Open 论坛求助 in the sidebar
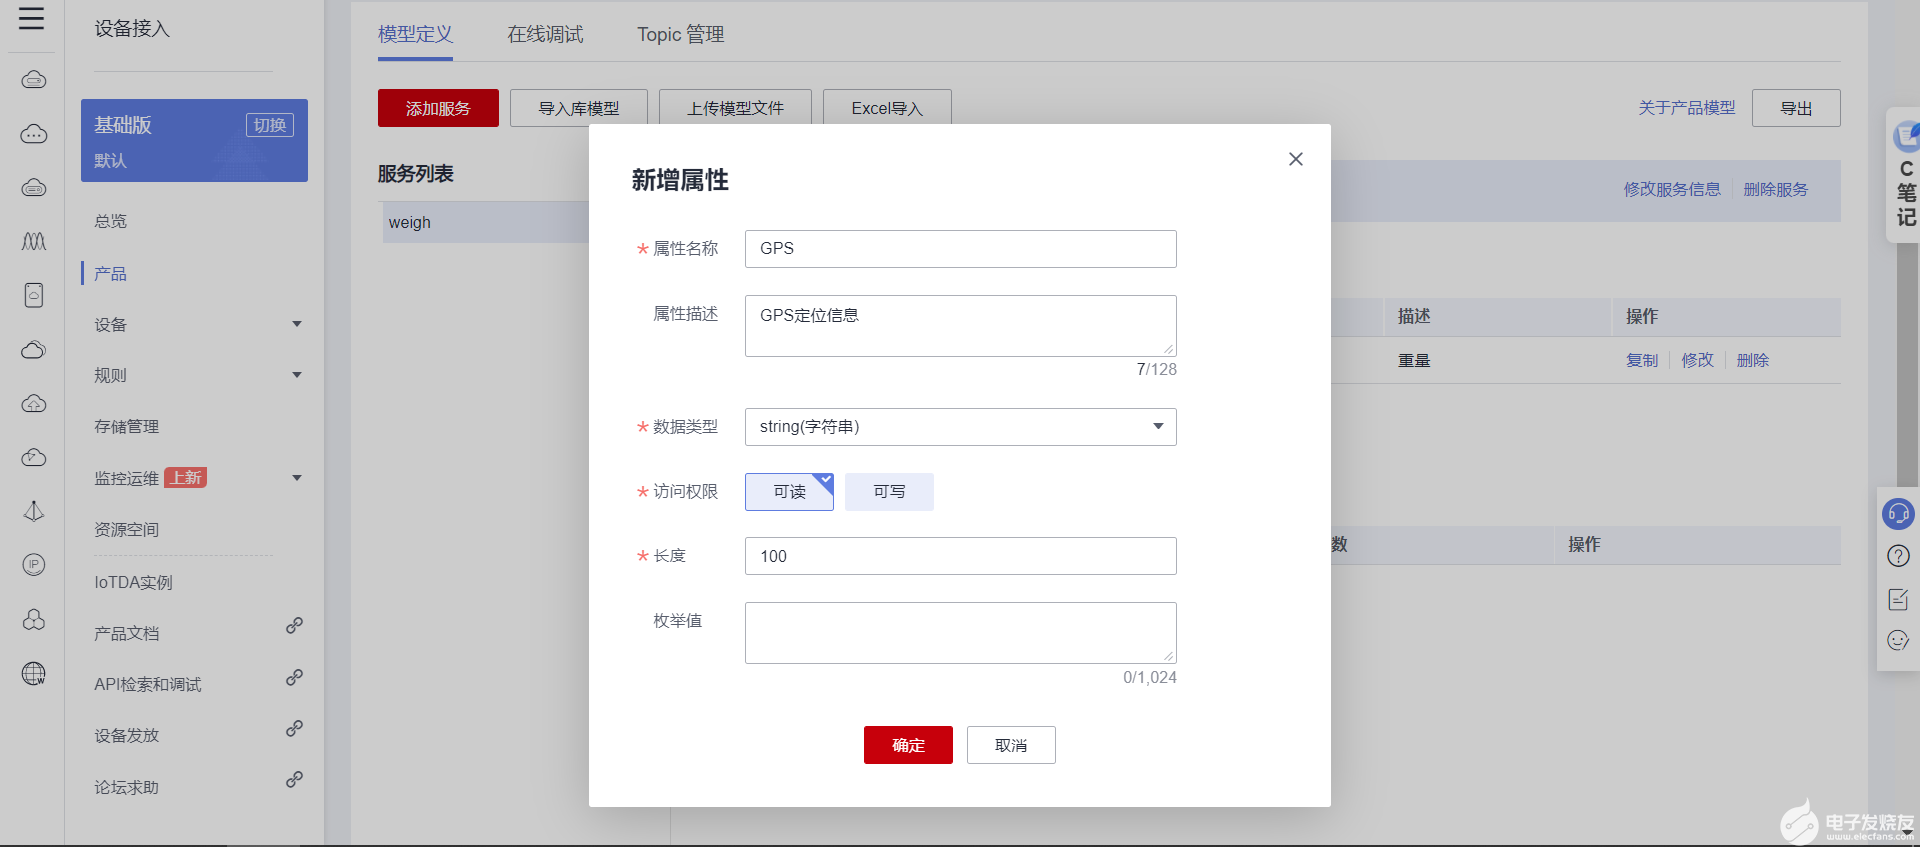Screen dimensions: 1920x847 [127, 788]
